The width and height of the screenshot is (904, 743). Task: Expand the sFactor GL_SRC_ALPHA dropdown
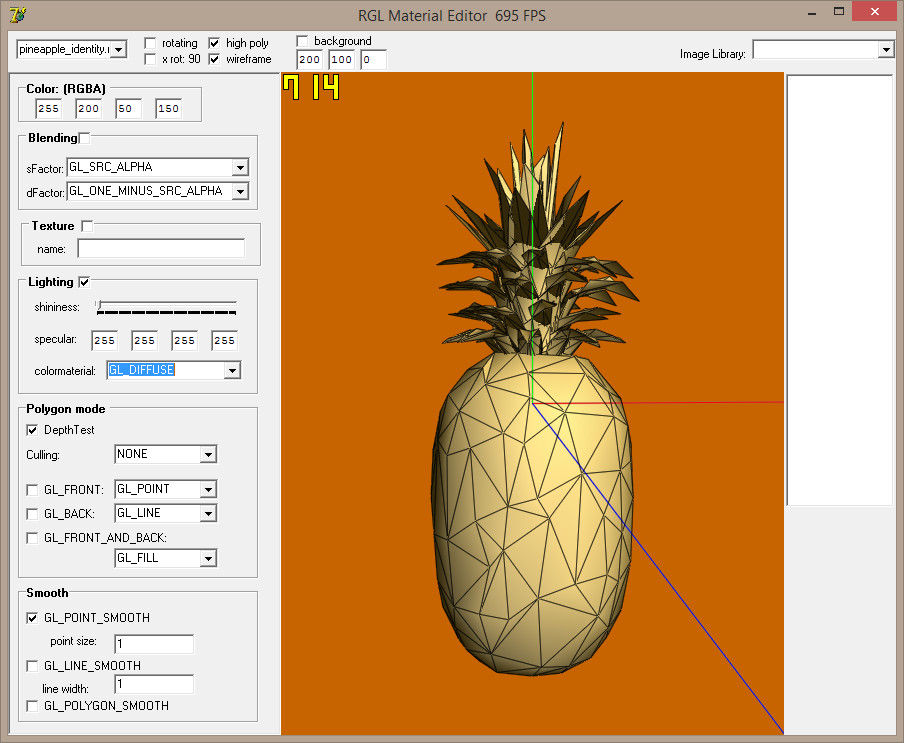pyautogui.click(x=239, y=167)
